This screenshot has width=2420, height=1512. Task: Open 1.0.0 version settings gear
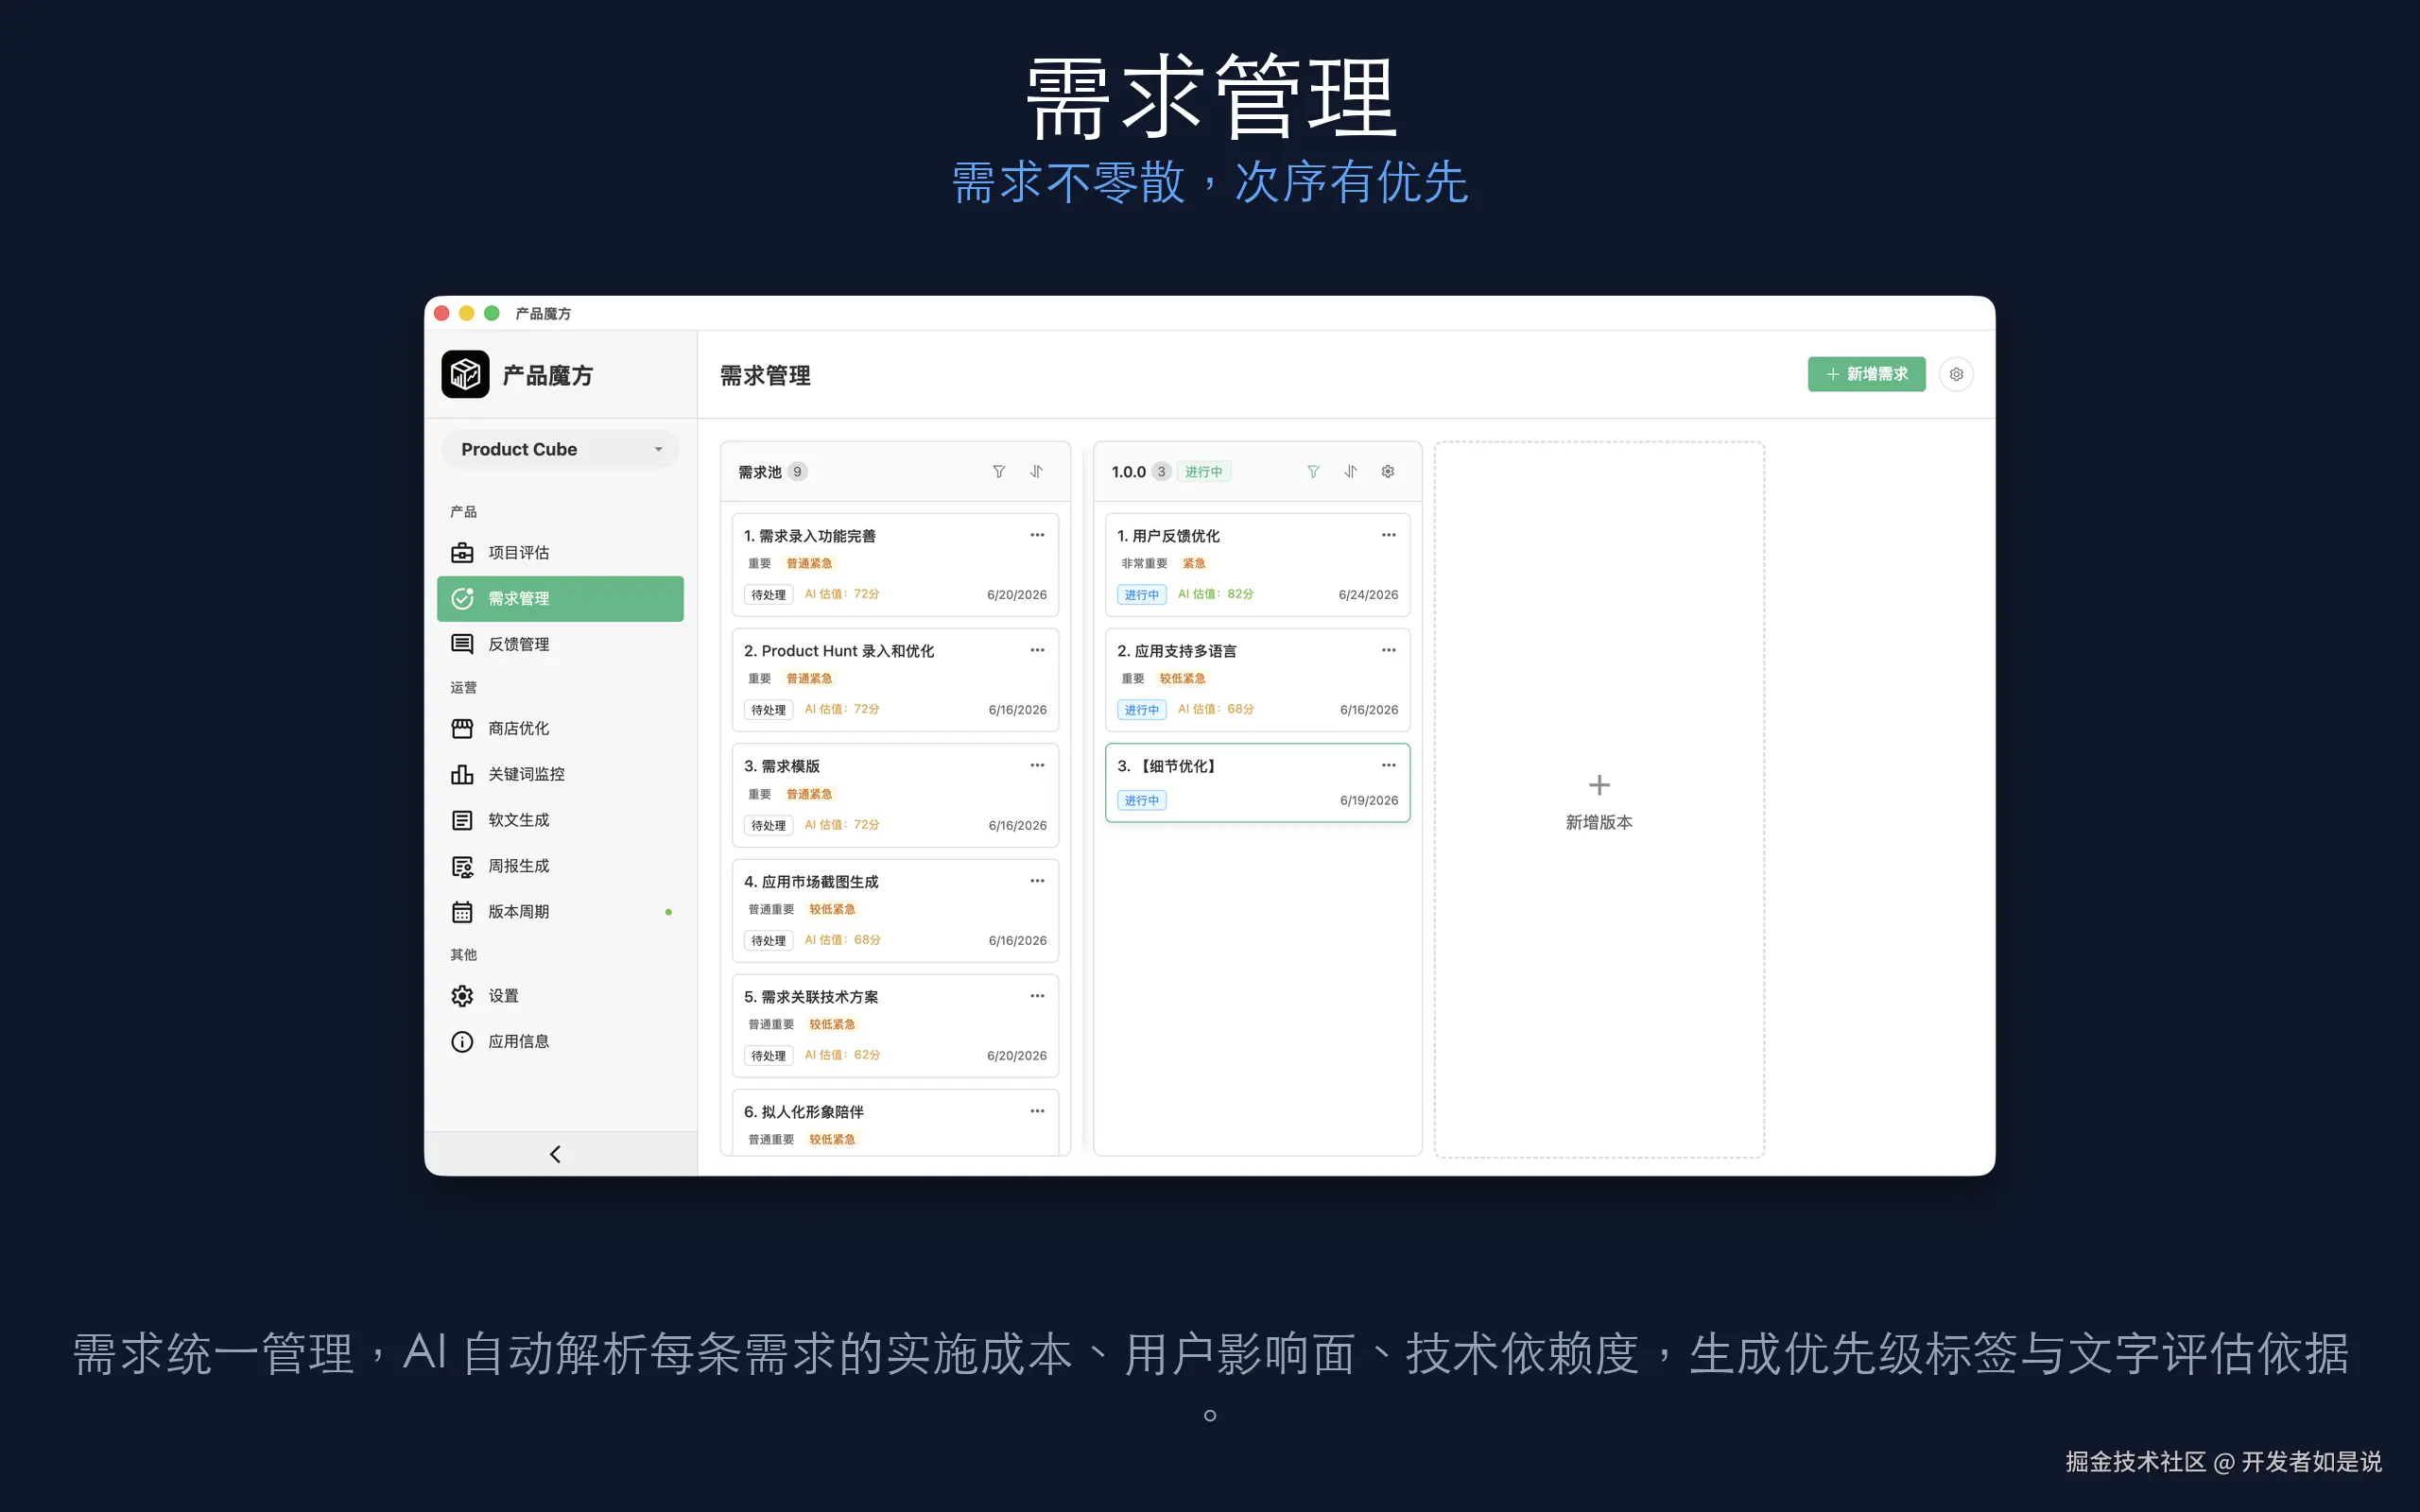point(1388,472)
